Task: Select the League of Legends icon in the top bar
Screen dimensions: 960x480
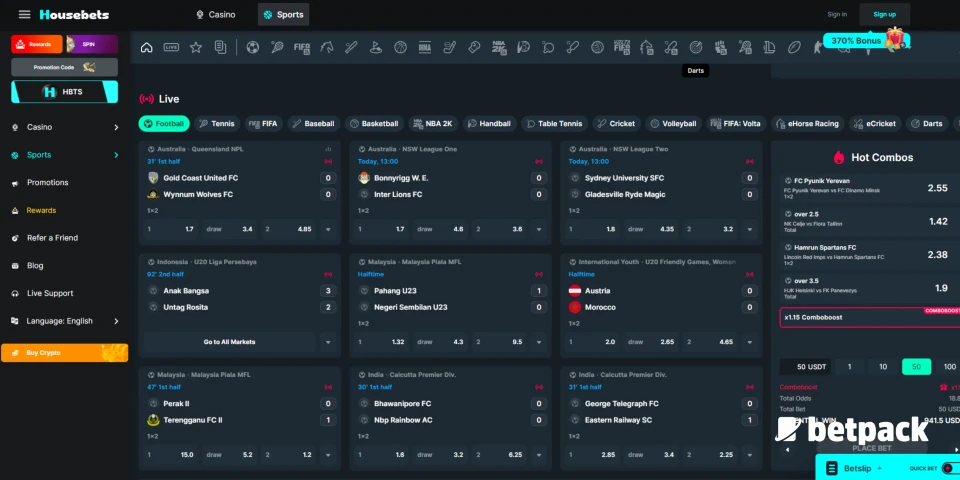Action: [770, 47]
